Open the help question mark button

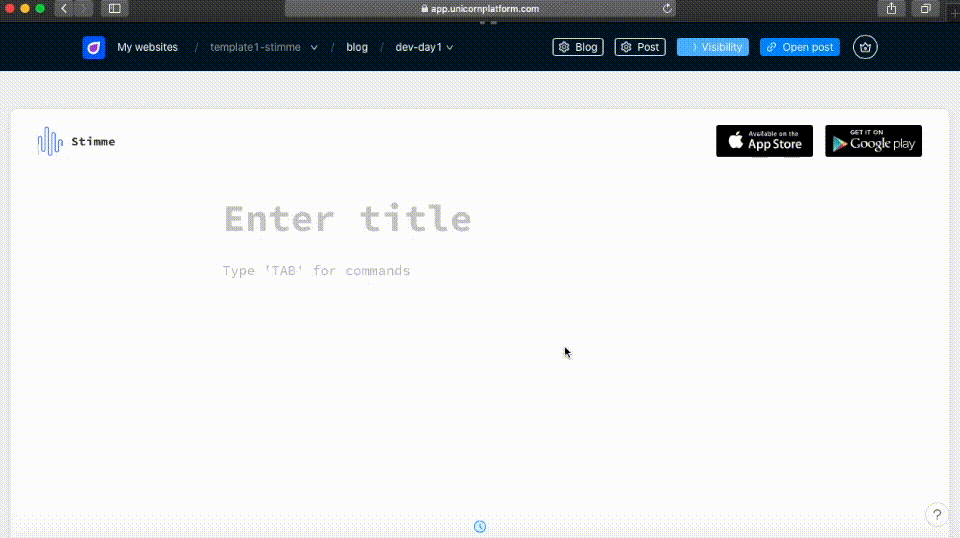tap(937, 515)
